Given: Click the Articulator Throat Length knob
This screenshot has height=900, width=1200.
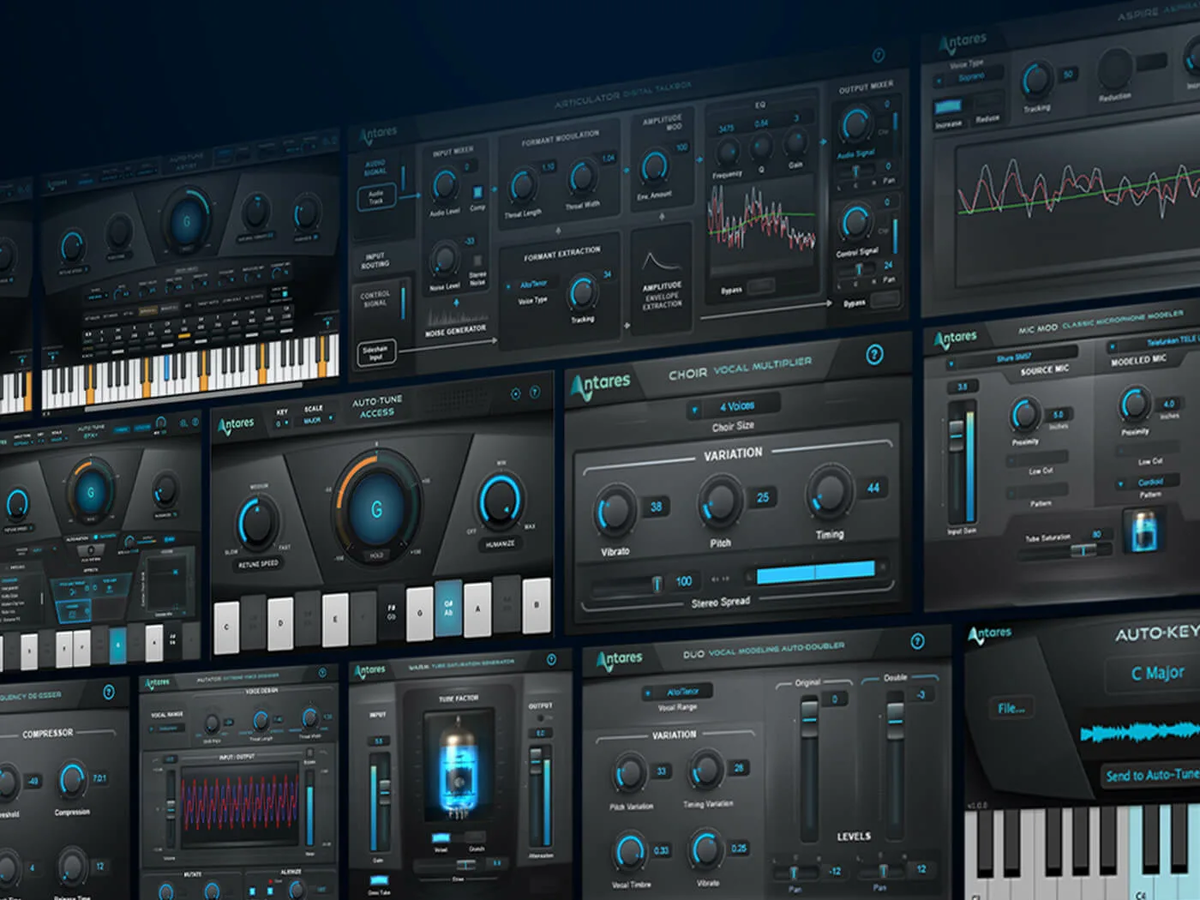Looking at the screenshot, I should 523,186.
